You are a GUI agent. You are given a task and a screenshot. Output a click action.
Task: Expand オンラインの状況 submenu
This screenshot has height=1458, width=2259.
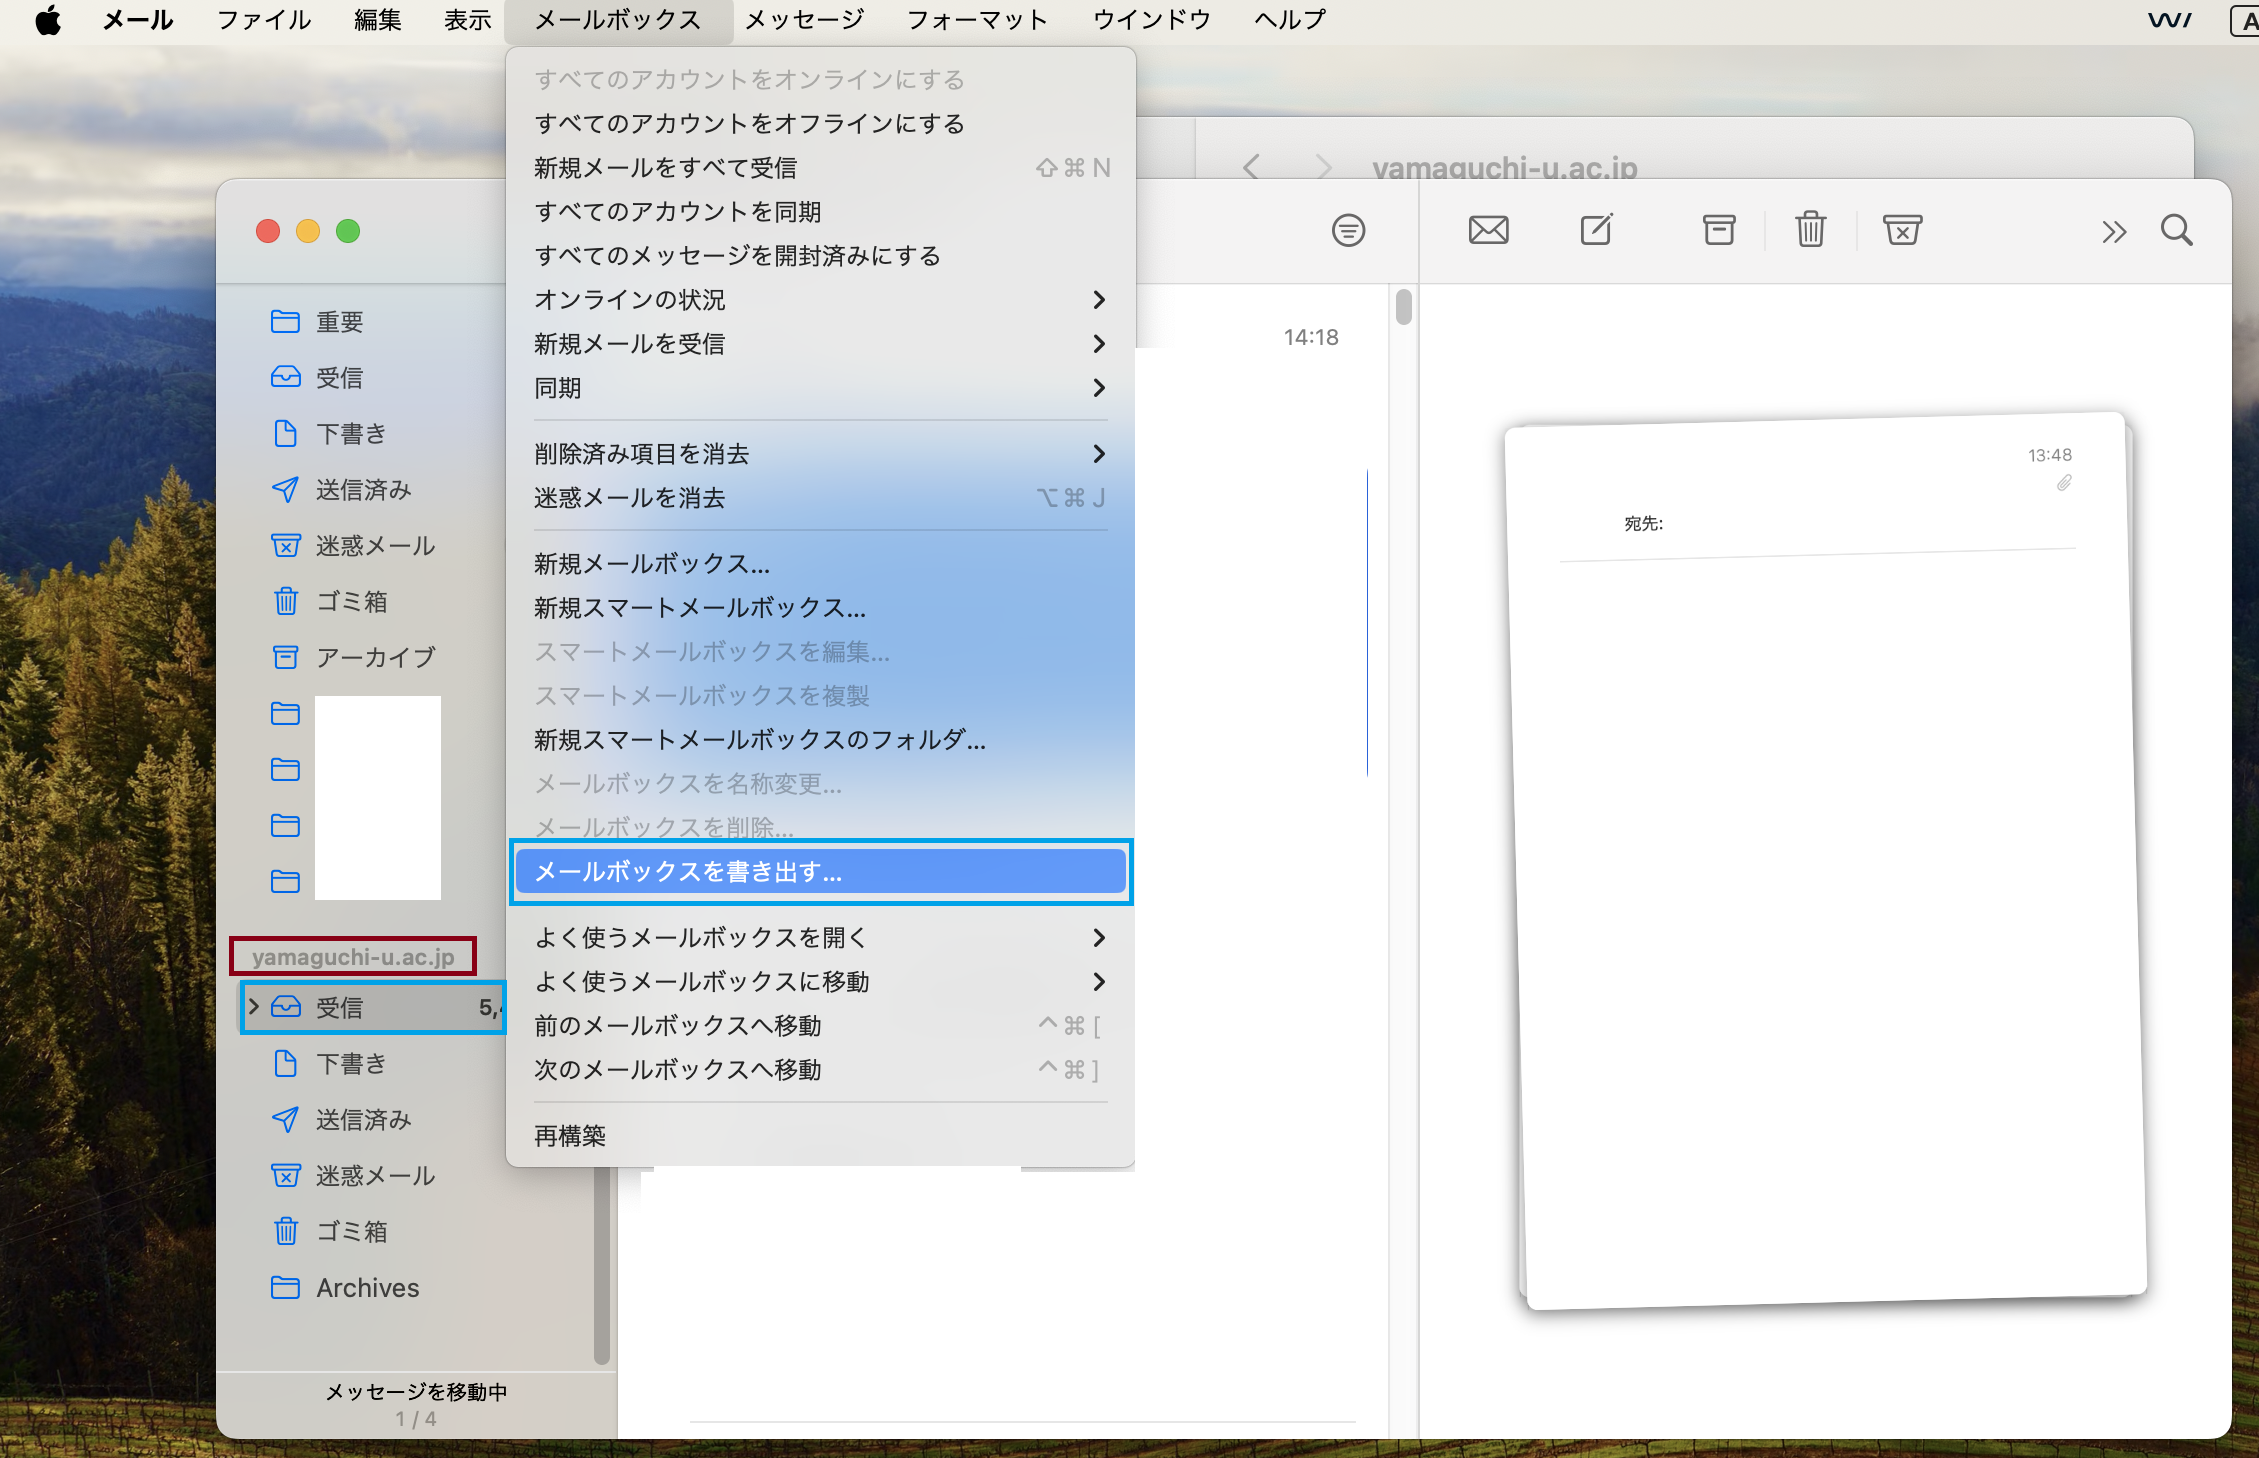pyautogui.click(x=820, y=300)
